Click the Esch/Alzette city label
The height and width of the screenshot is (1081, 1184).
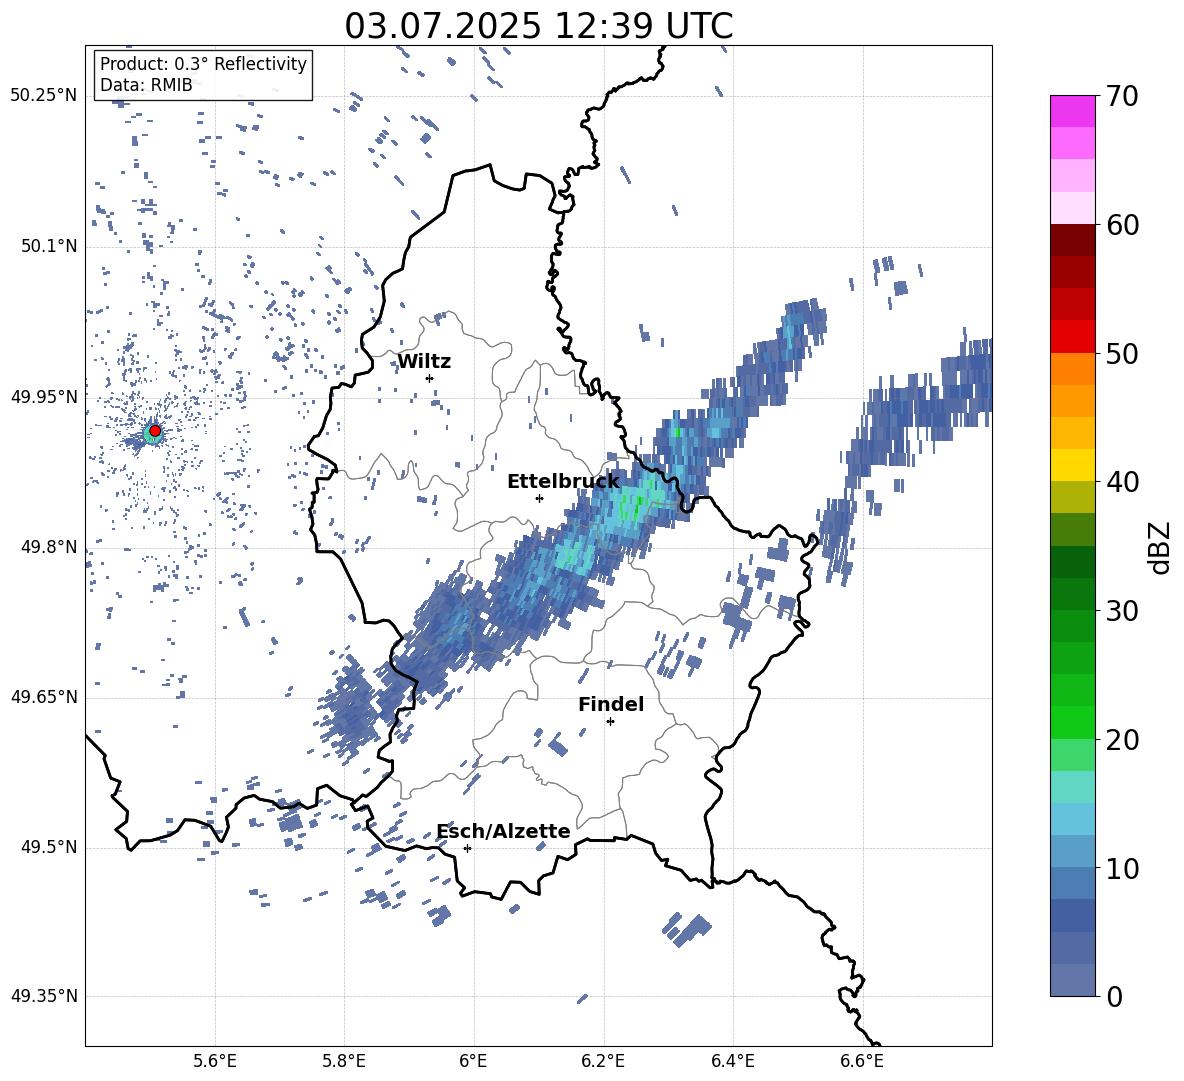tap(503, 831)
